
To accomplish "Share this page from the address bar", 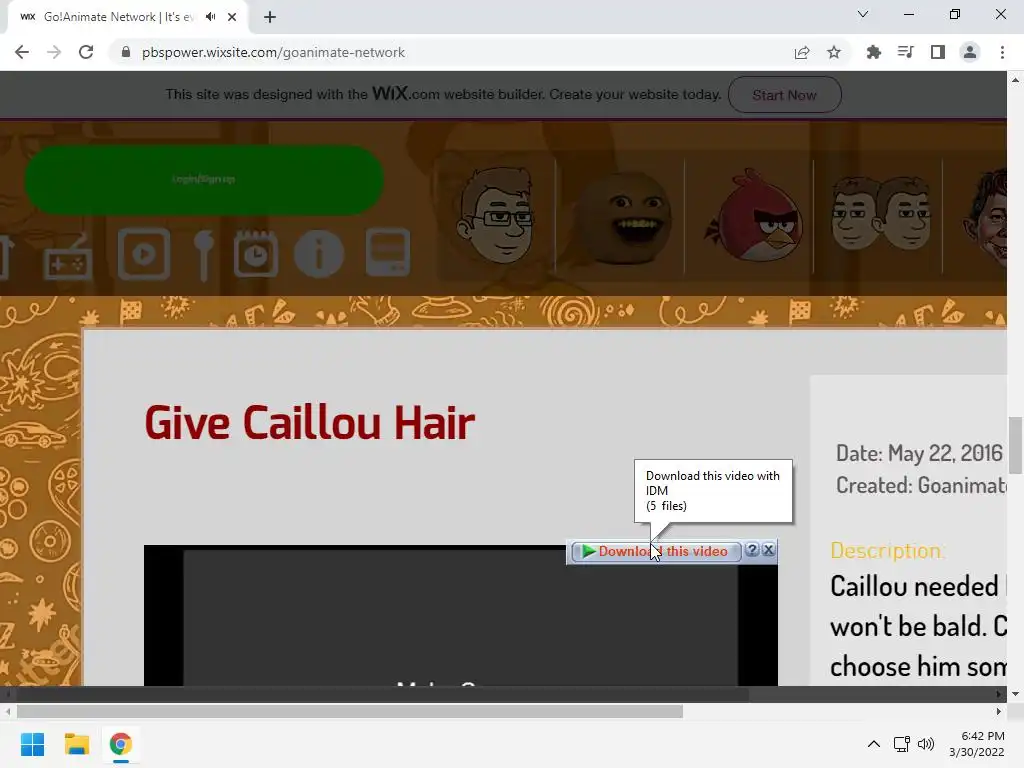I will click(x=802, y=52).
